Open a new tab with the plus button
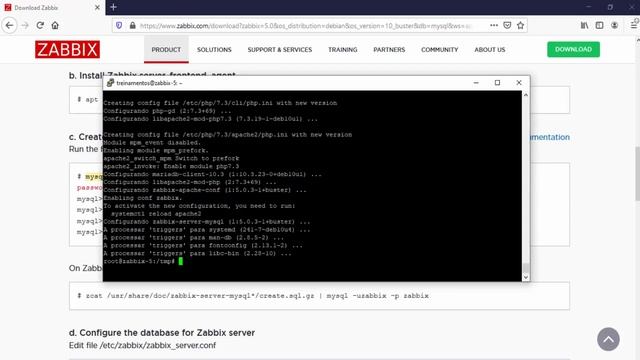Image resolution: width=640 pixels, height=360 pixels. coord(113,7)
